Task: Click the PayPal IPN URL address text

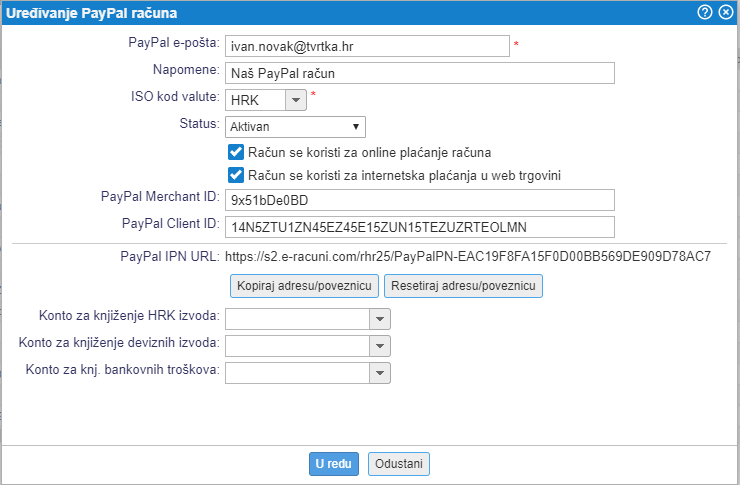Action: point(468,256)
